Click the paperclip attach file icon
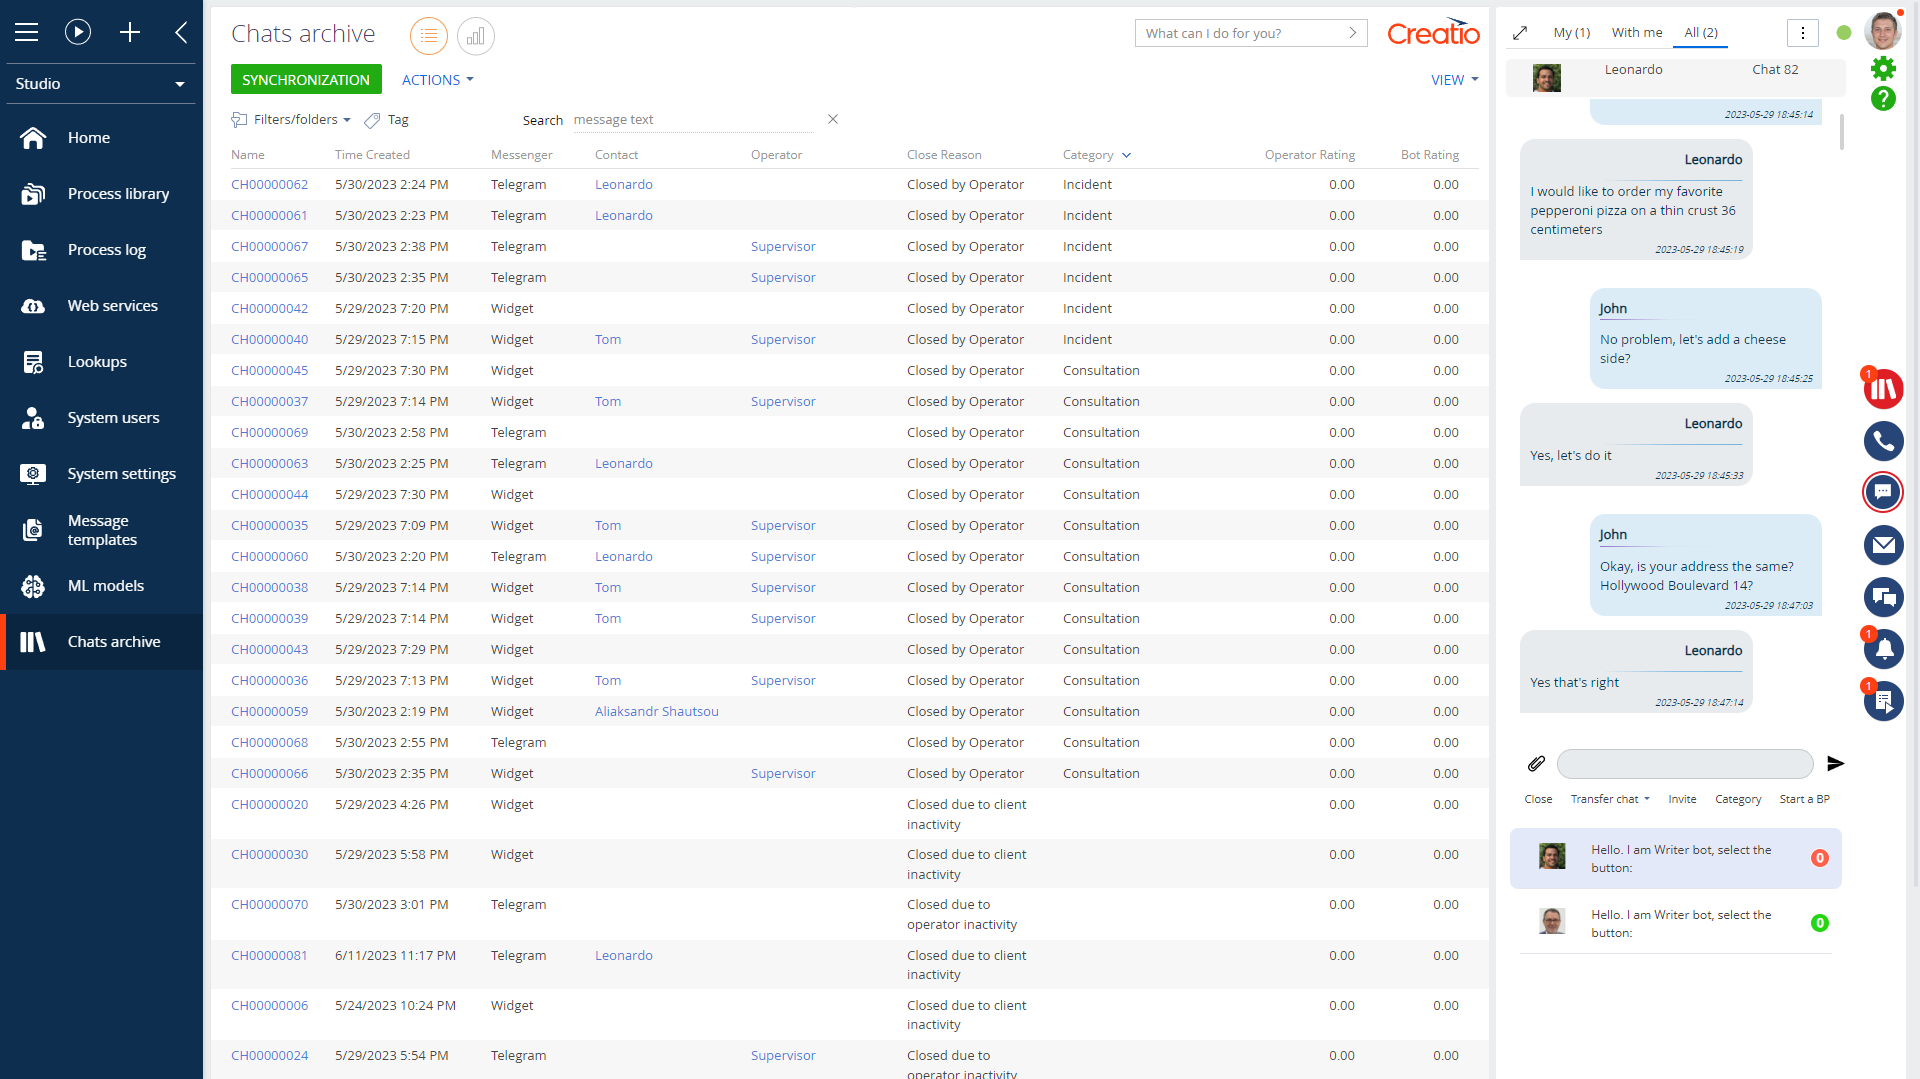 coord(1536,764)
